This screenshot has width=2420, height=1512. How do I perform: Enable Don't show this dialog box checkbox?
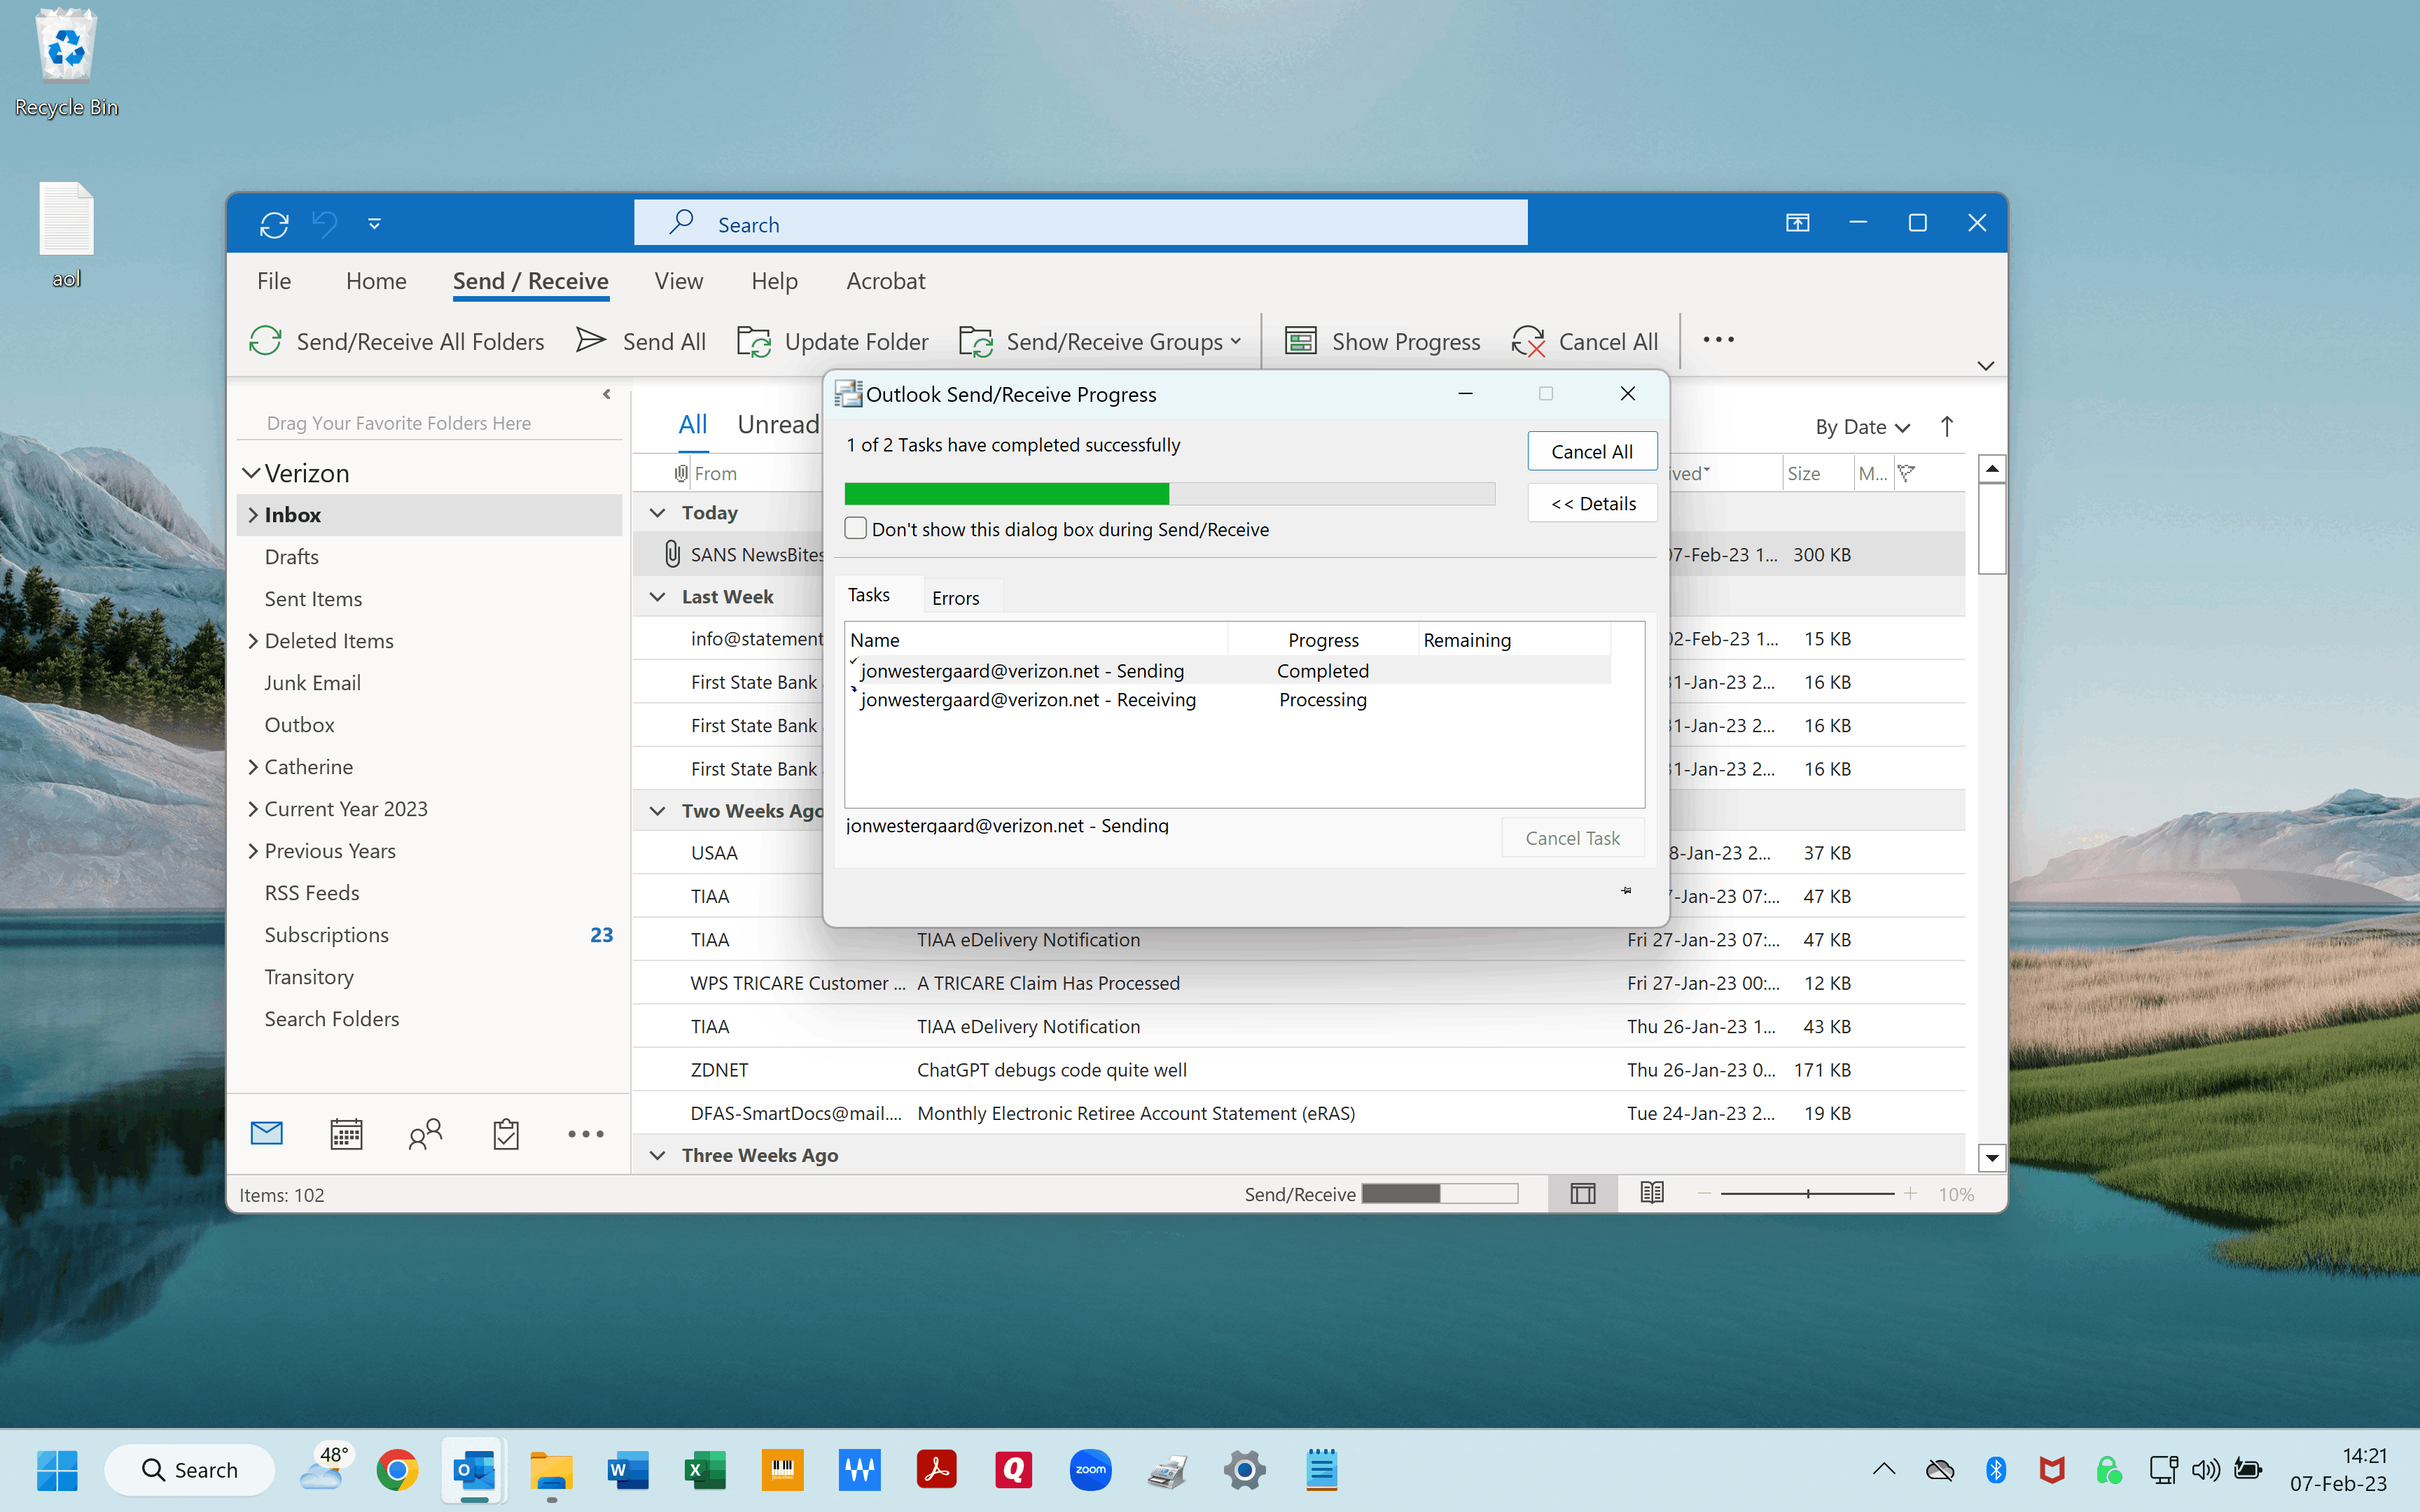pos(856,528)
